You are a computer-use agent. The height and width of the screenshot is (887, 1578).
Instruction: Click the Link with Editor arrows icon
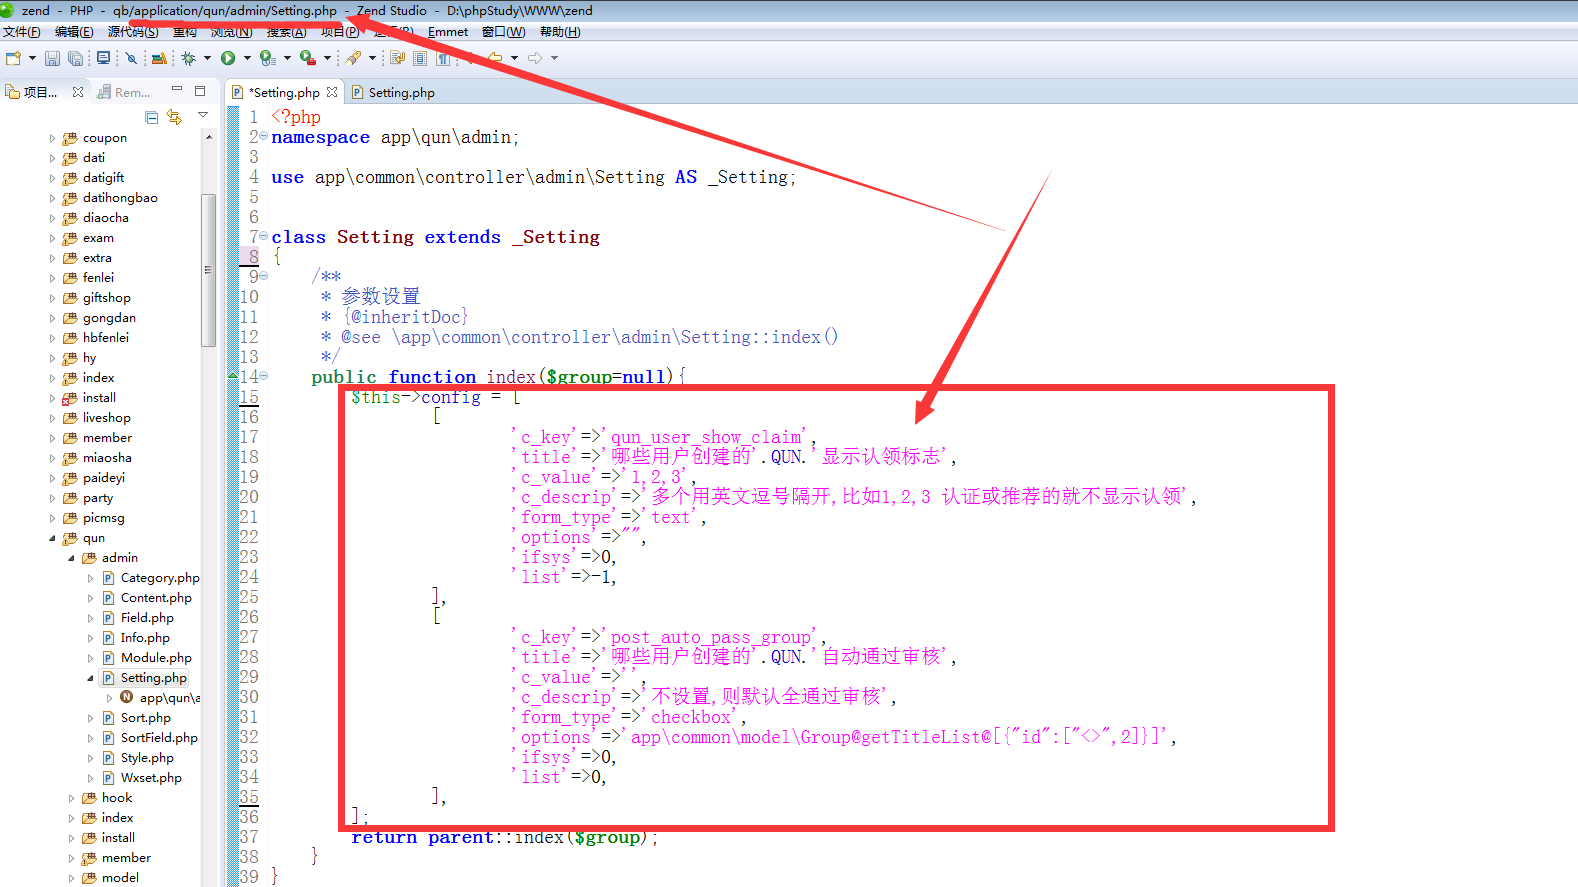[174, 117]
